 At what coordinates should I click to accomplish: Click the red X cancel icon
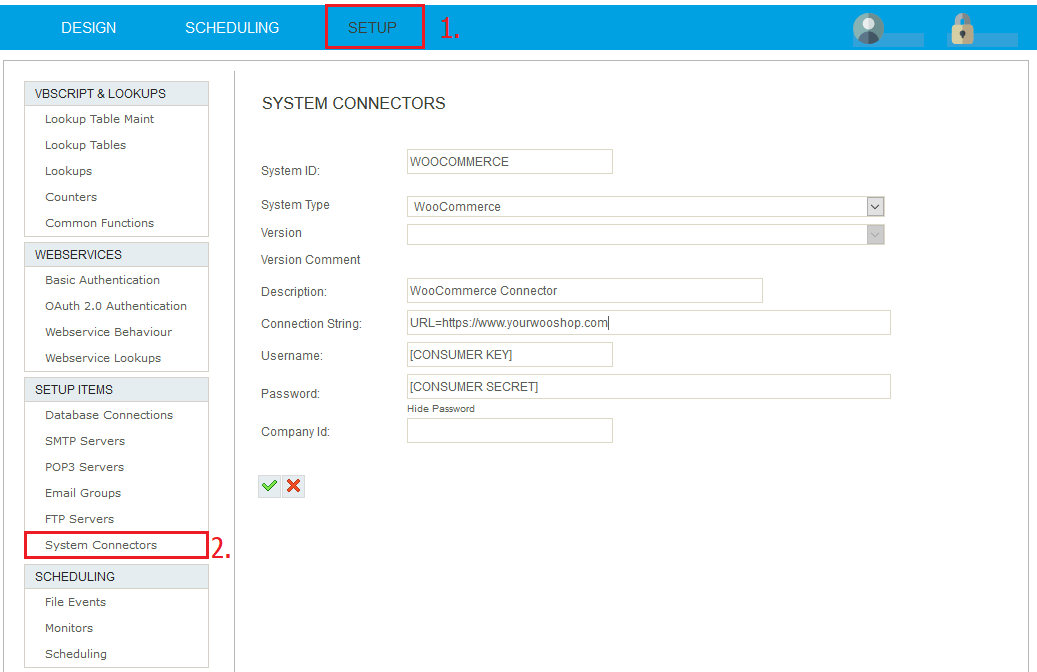[294, 486]
